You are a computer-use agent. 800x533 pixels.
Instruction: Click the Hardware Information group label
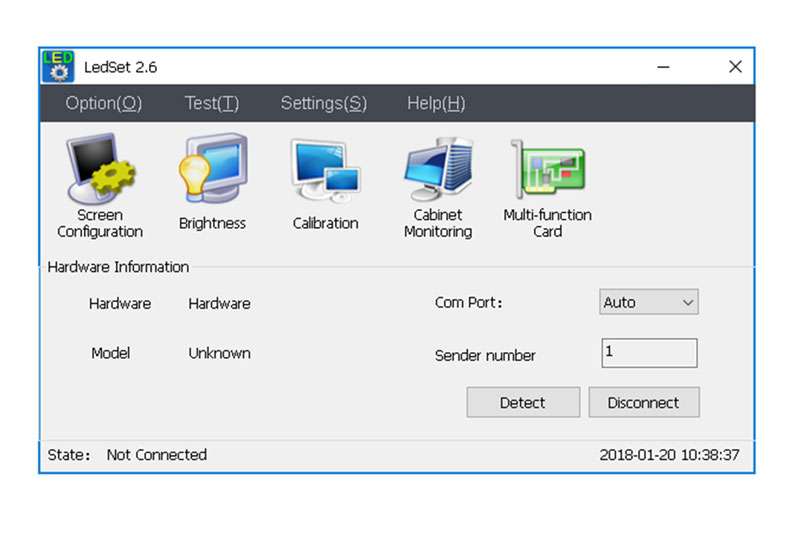point(118,267)
